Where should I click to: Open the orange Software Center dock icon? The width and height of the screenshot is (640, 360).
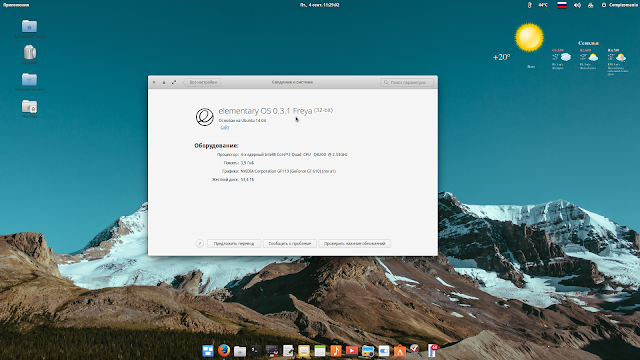400,351
